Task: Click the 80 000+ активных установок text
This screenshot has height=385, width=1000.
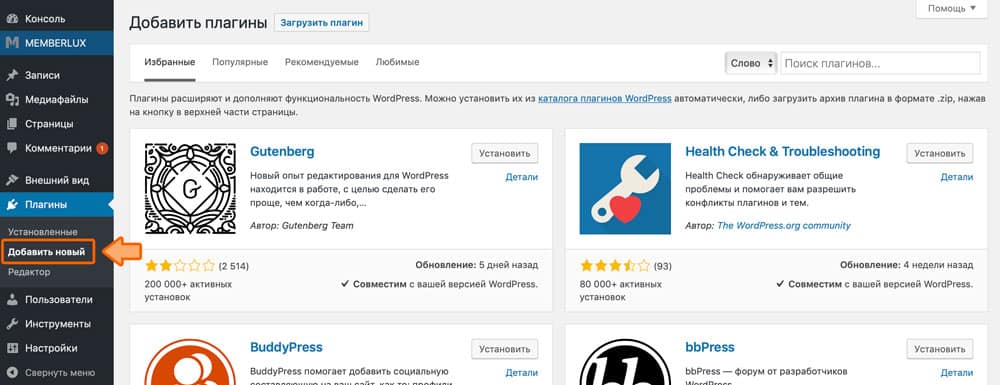Action: click(x=621, y=290)
